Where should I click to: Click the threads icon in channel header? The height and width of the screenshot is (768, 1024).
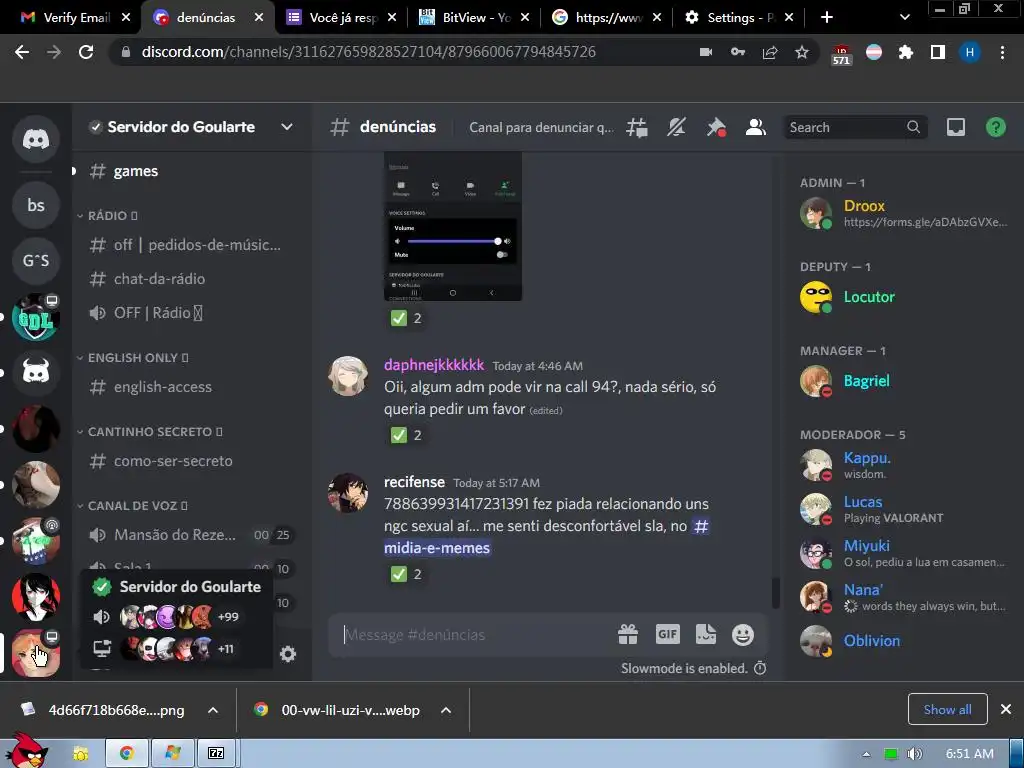pos(637,127)
